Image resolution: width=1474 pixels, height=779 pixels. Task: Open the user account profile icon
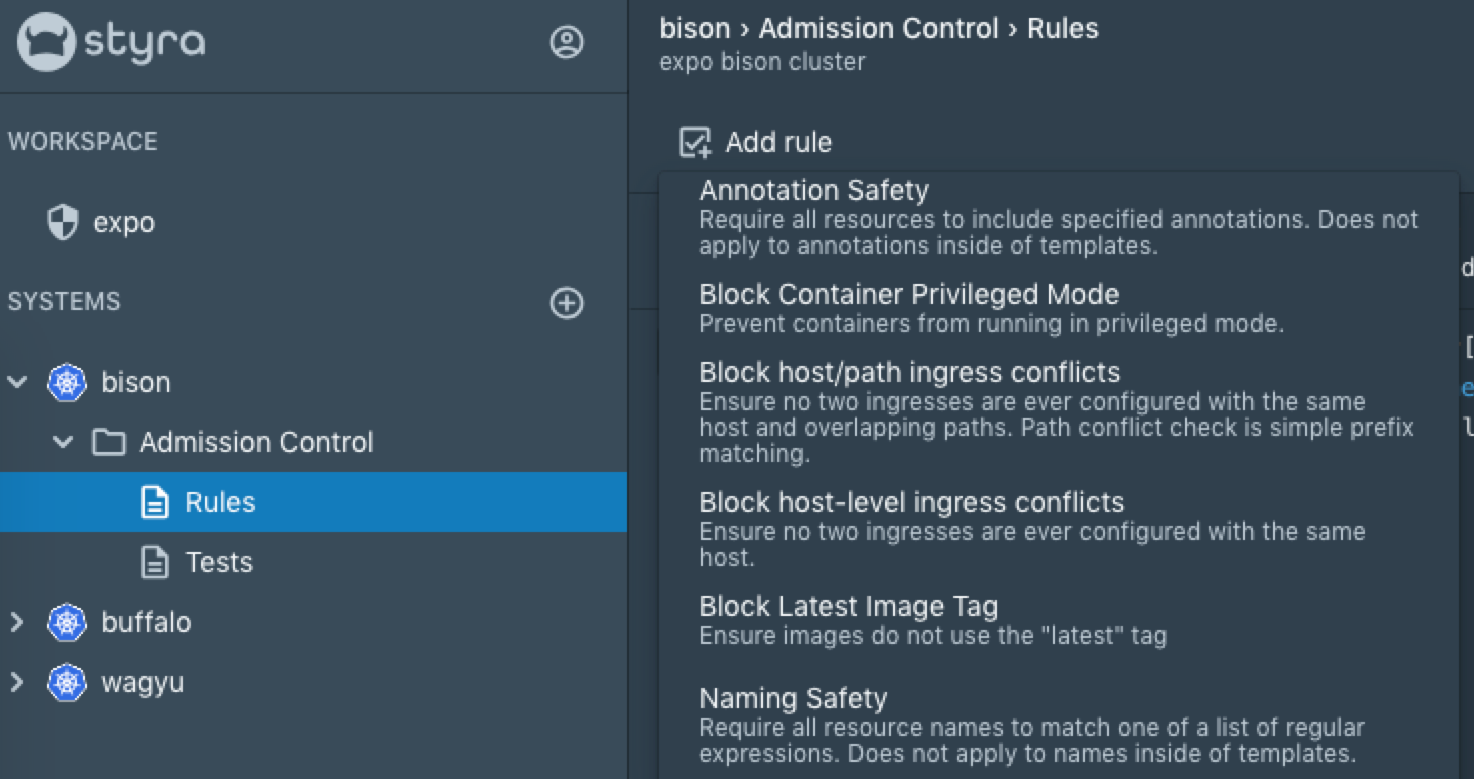pos(567,42)
